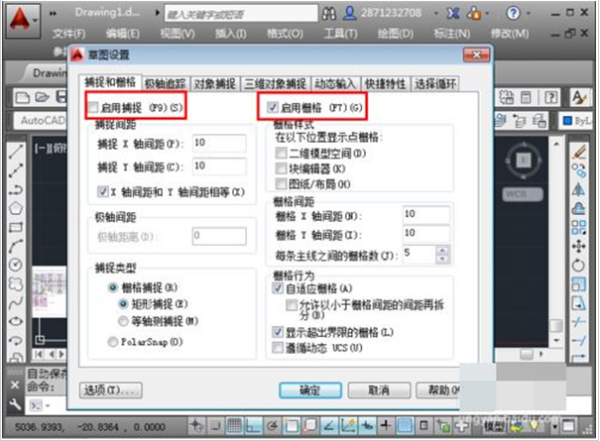The width and height of the screenshot is (600, 441).
Task: Toggle the ortho mode status bar icon
Action: [x=253, y=425]
